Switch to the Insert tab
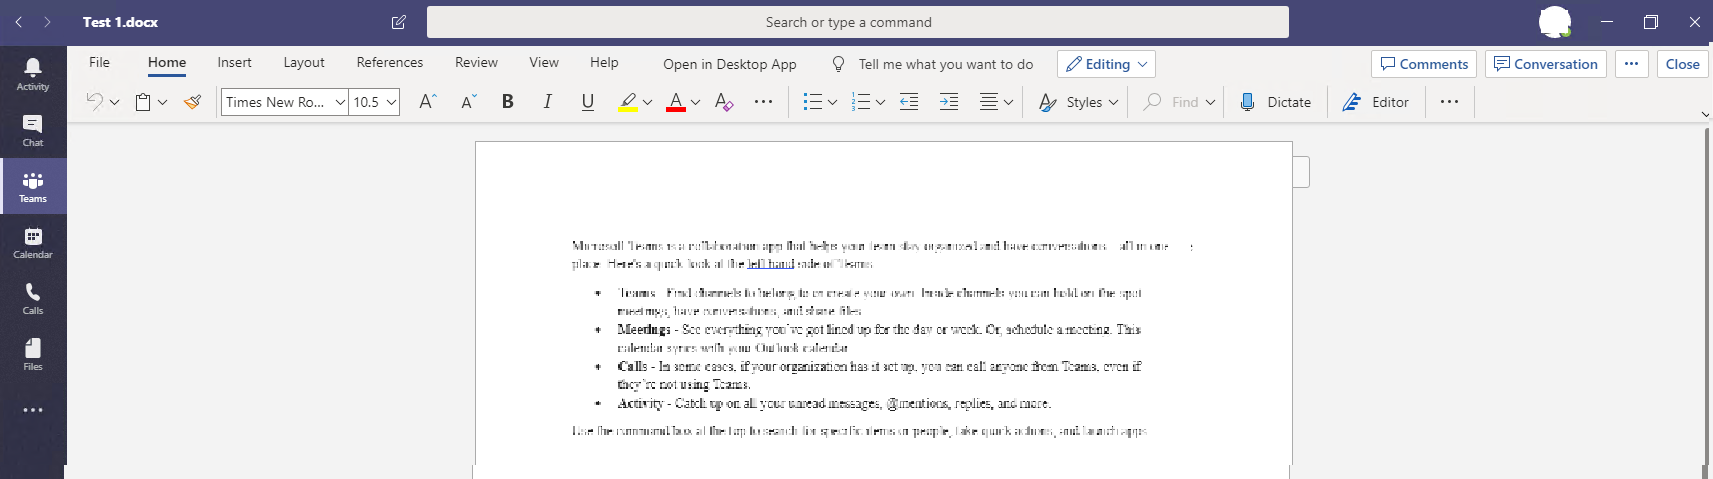 point(235,62)
